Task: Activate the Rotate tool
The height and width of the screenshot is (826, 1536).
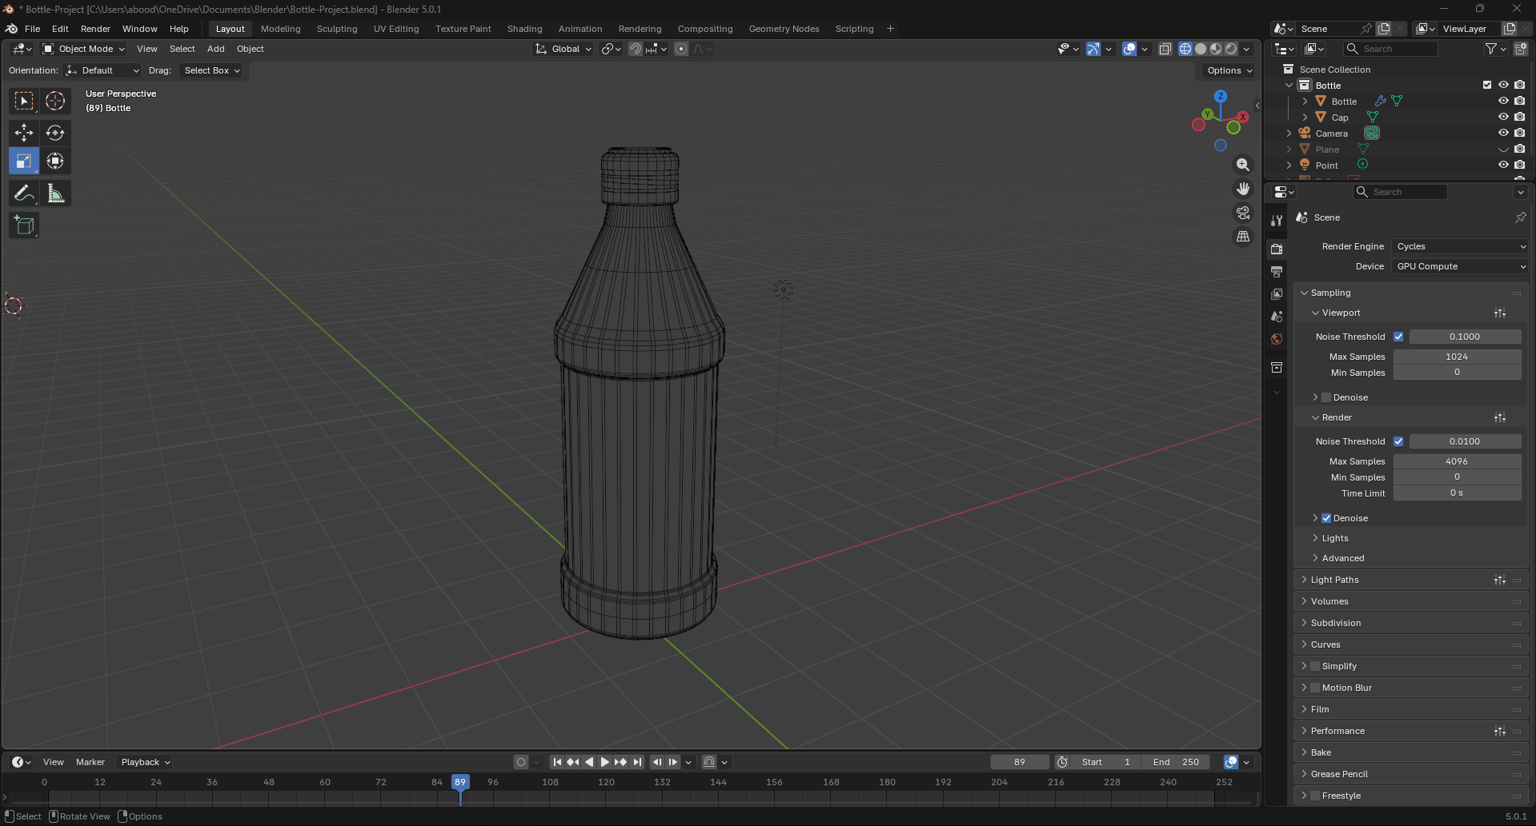Action: pyautogui.click(x=55, y=132)
